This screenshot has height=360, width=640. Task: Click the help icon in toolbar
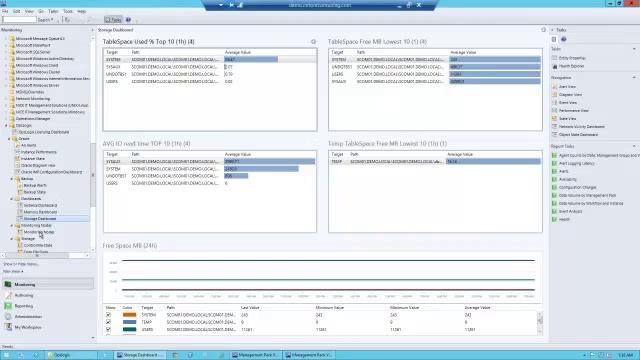[x=128, y=20]
